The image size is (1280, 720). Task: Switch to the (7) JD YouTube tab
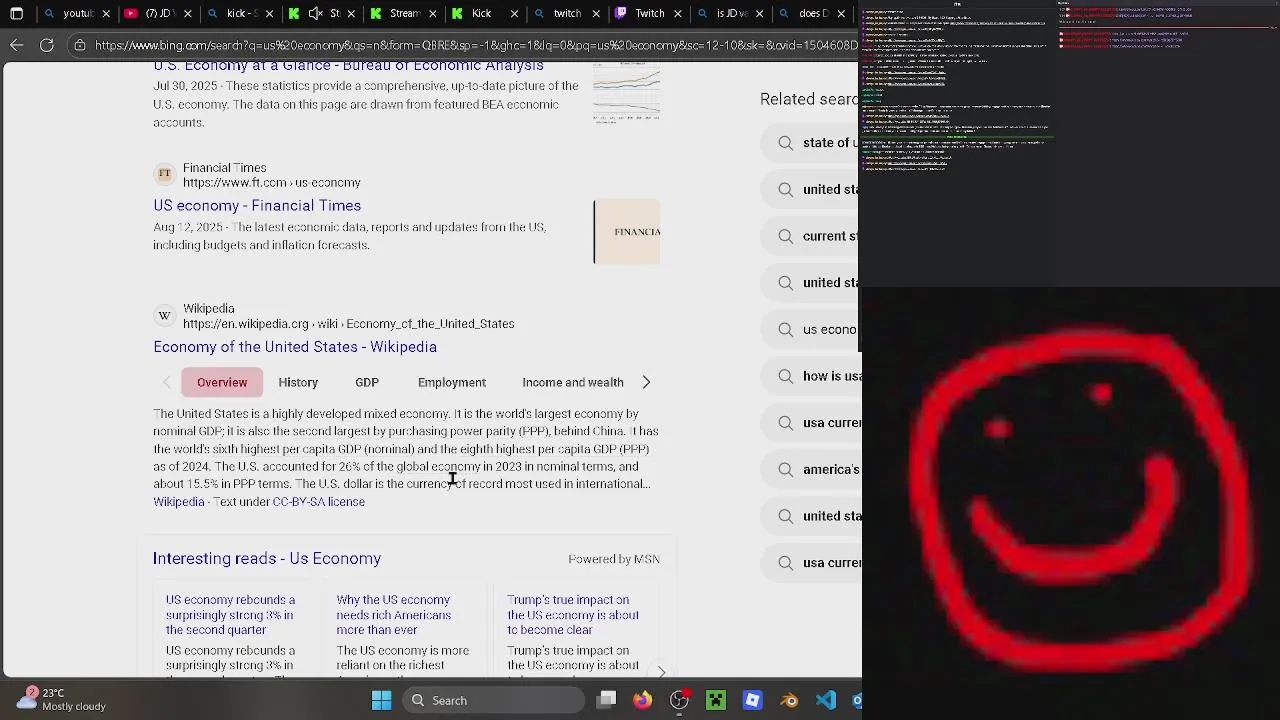[159, 14]
